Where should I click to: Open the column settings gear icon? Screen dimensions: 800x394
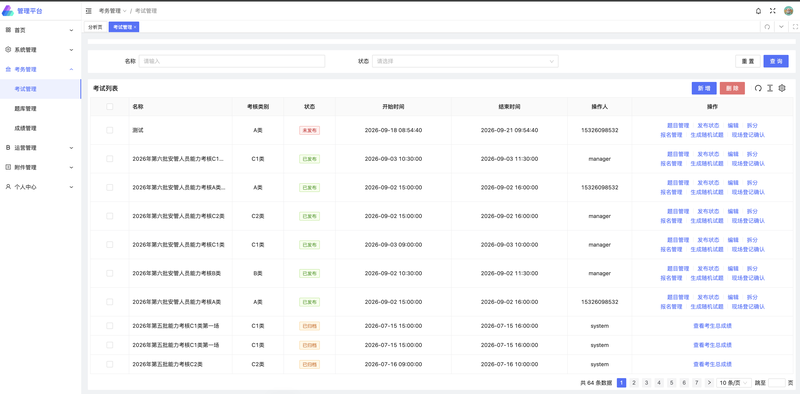782,88
